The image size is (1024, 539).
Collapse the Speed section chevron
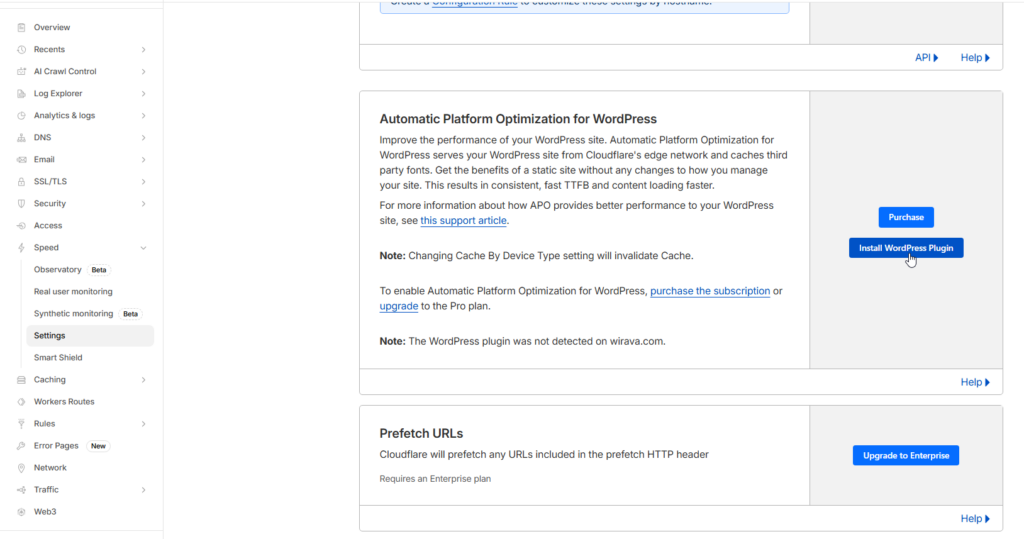143,247
